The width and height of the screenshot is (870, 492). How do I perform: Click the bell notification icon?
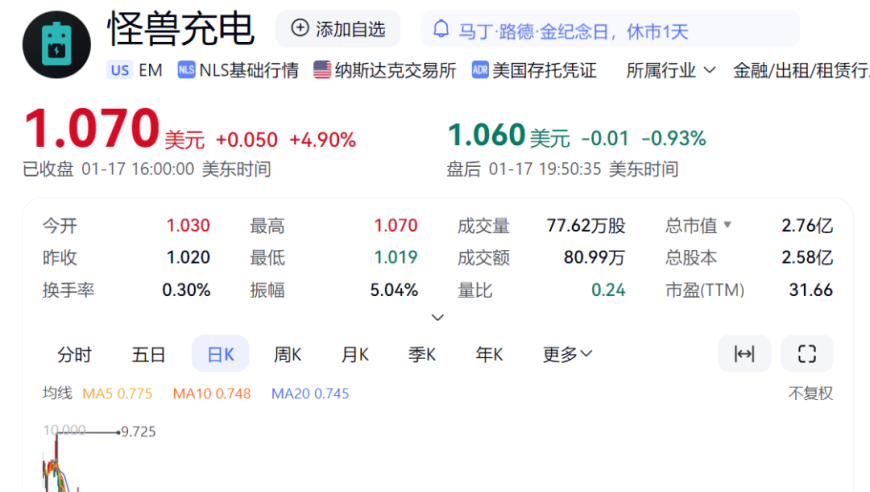[441, 28]
